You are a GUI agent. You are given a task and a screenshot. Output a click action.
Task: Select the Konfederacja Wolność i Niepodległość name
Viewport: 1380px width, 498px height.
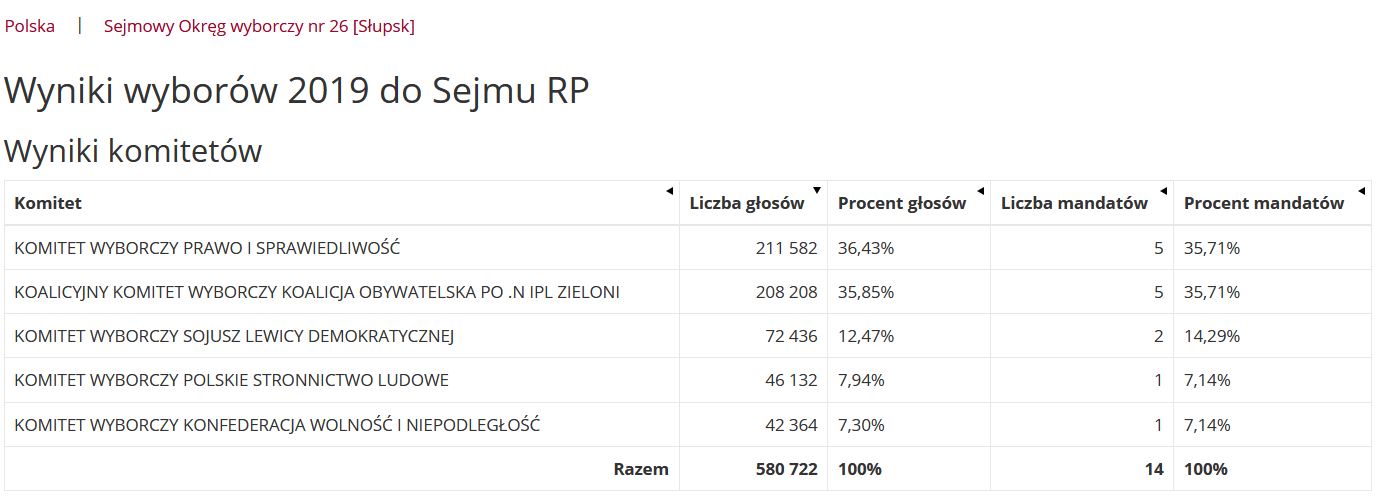(277, 425)
